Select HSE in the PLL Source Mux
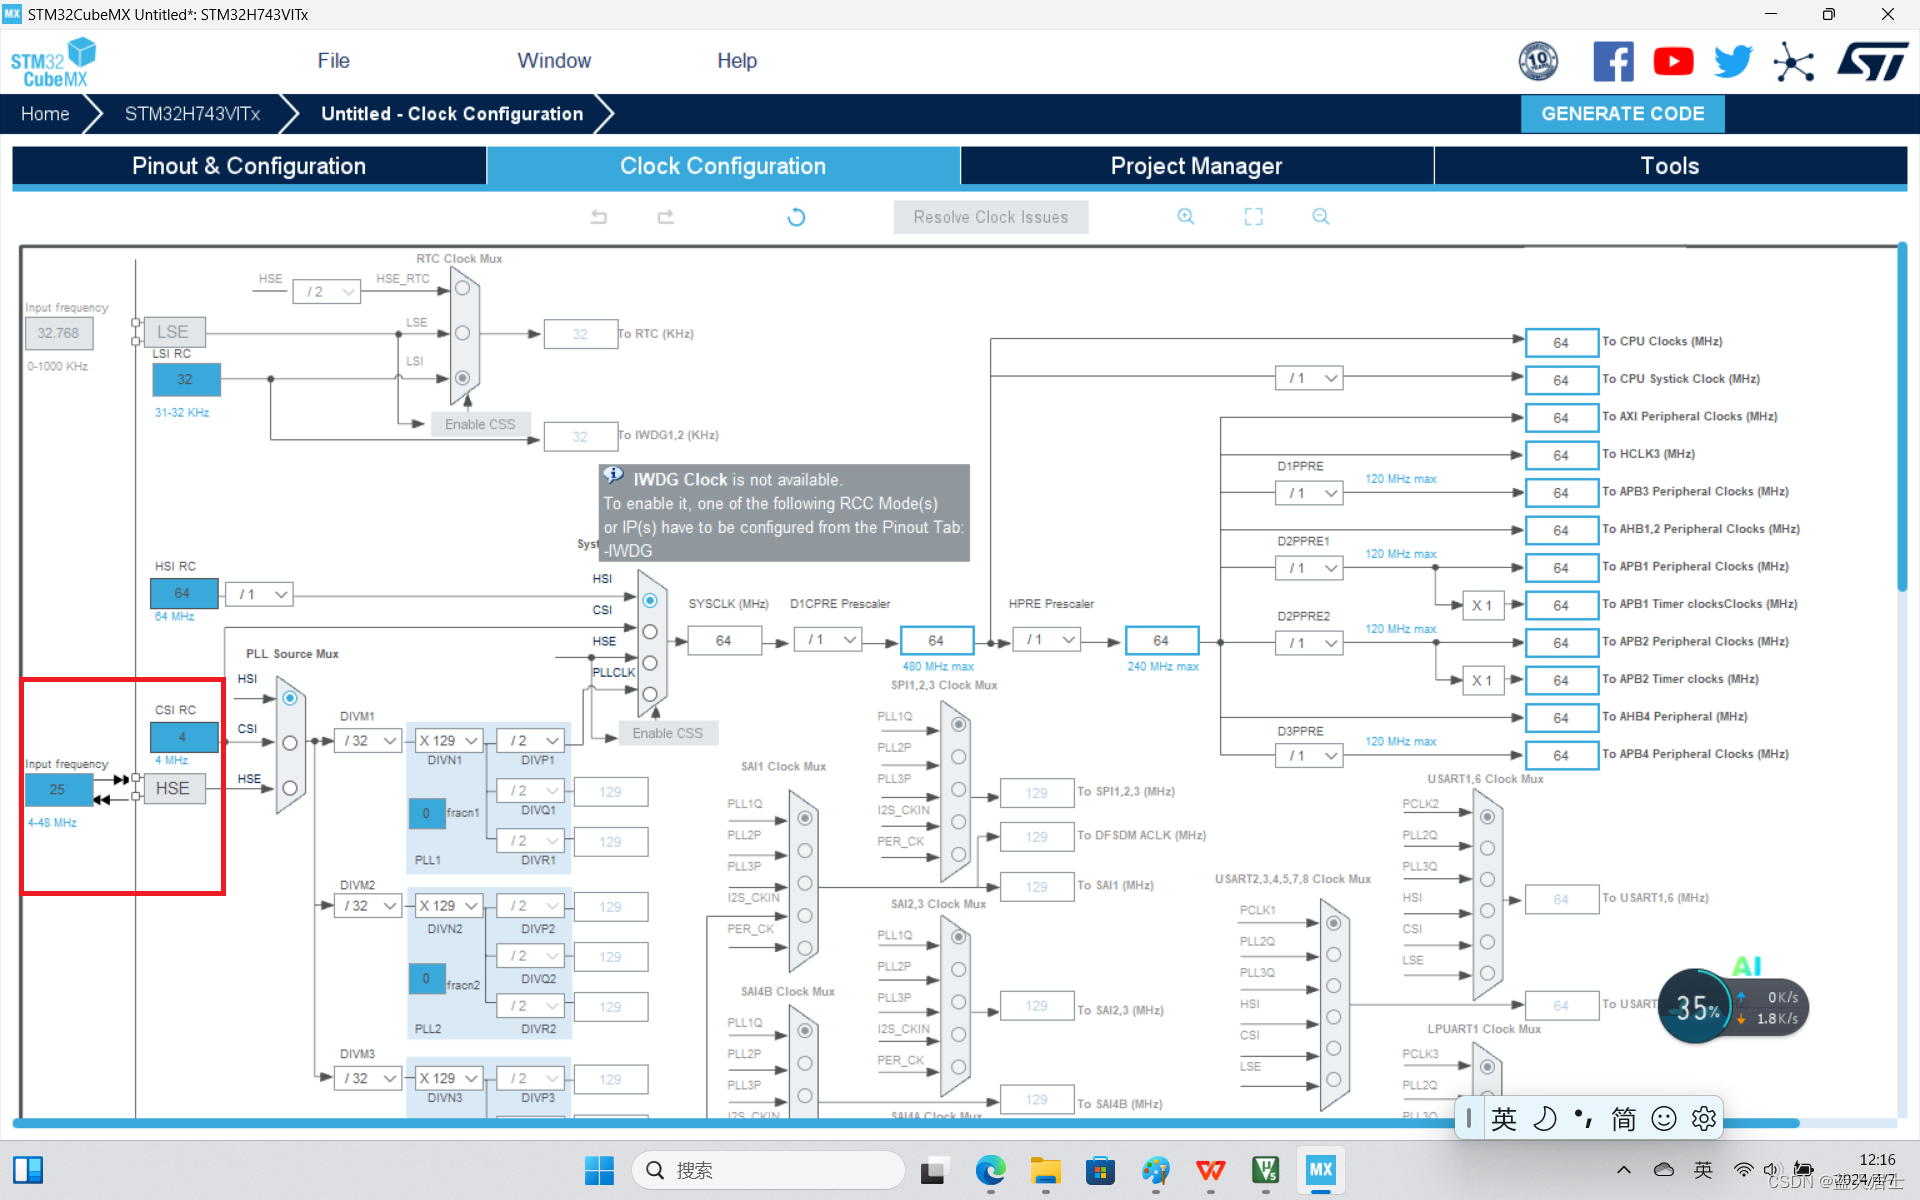This screenshot has width=1920, height=1200. tap(290, 788)
